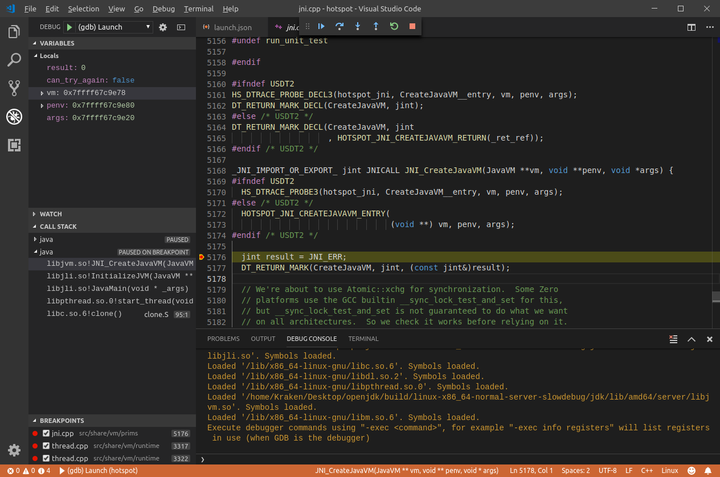Open feedback smiley in status bar
Image resolution: width=720 pixels, height=477 pixels.
point(692,471)
